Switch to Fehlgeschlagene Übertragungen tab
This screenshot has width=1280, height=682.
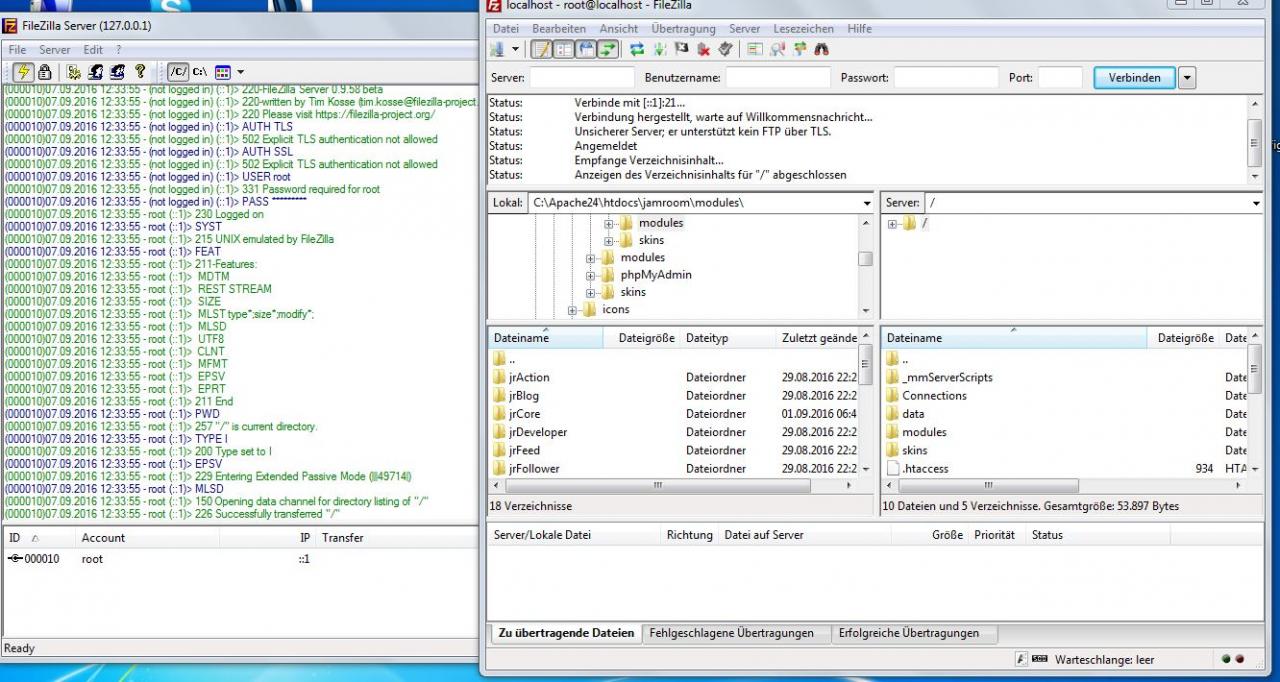tap(731, 633)
